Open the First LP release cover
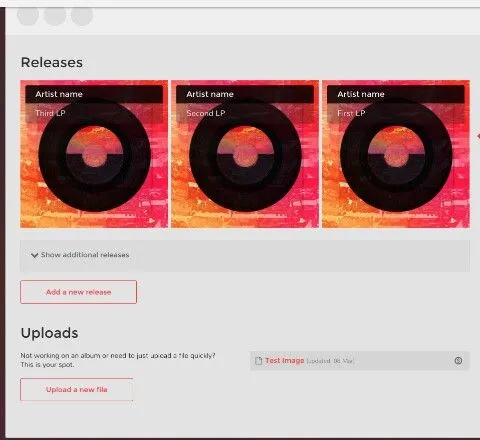 point(396,154)
